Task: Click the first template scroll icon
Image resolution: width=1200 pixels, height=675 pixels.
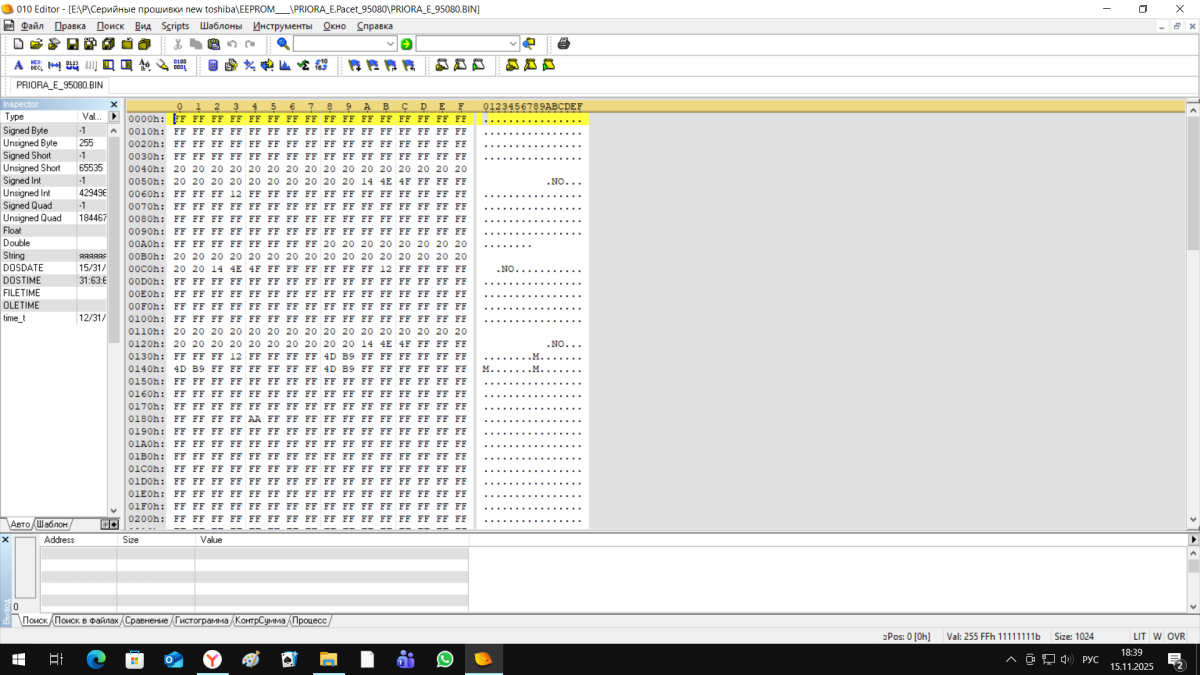Action: coord(512,65)
